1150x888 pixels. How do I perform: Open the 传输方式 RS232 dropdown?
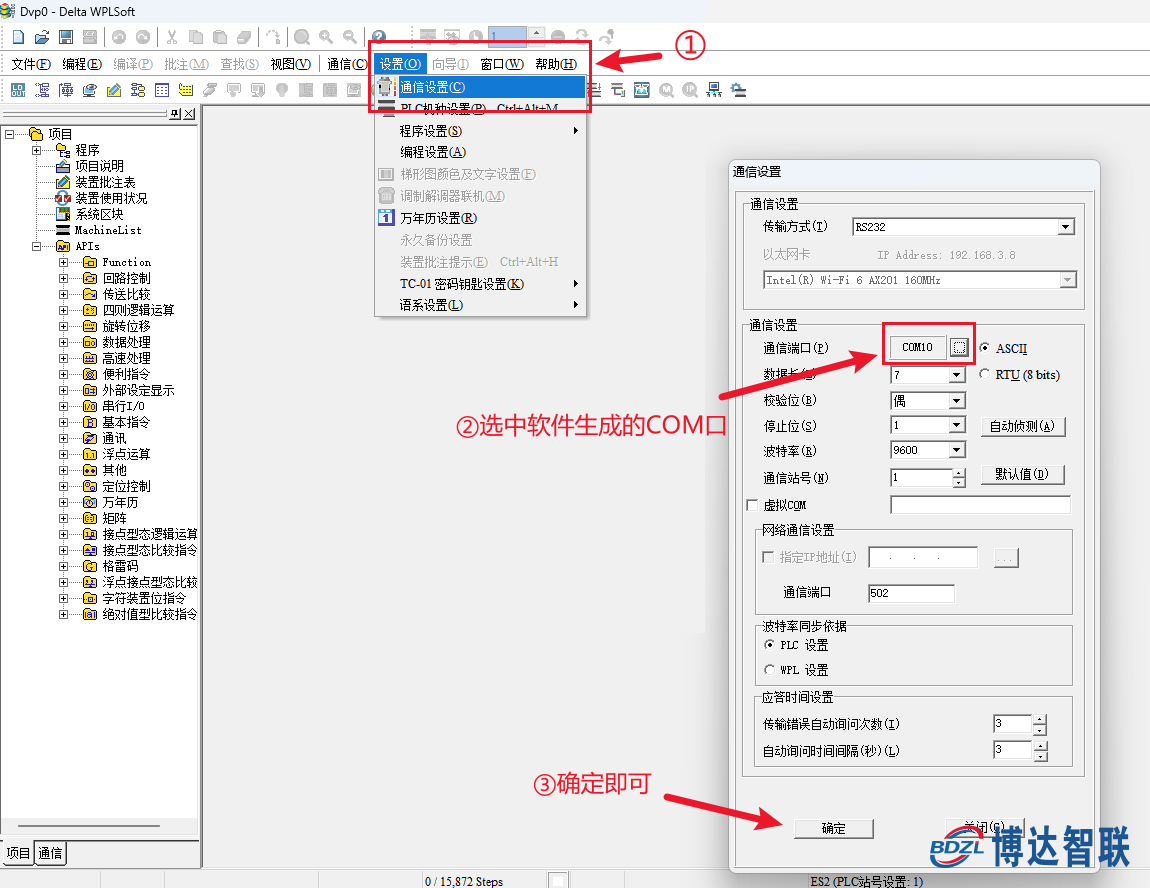[1065, 227]
